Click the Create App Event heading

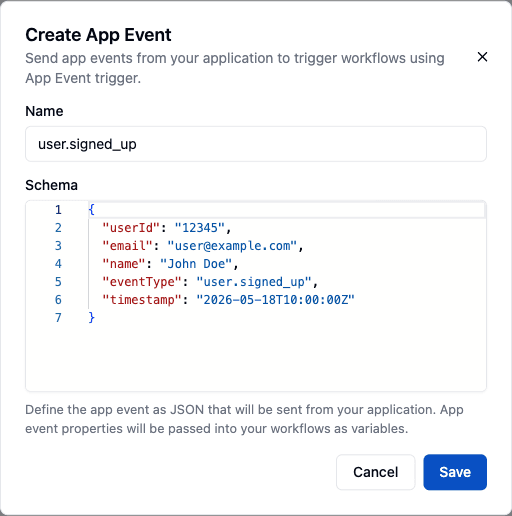(98, 35)
